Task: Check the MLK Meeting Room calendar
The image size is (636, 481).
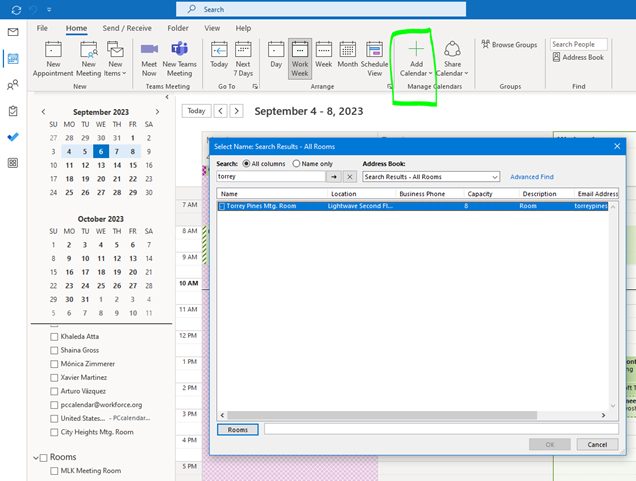Action: (55, 470)
